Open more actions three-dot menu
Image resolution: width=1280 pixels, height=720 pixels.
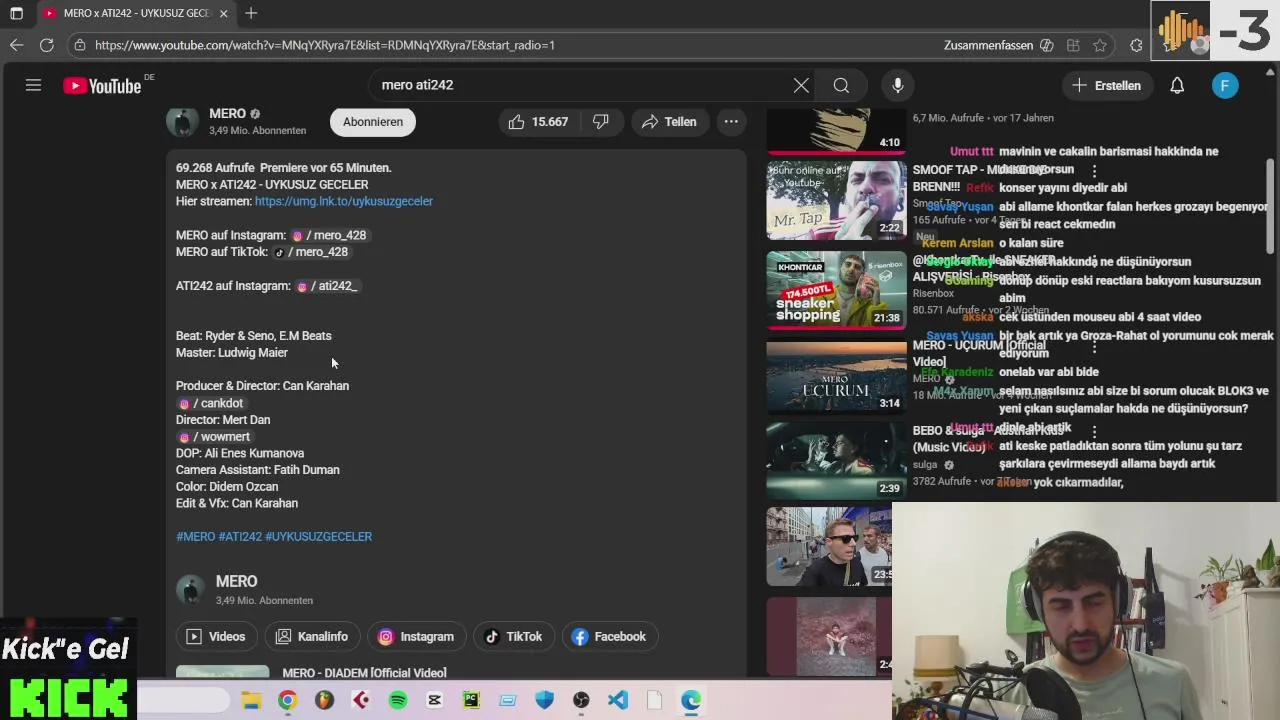(x=731, y=122)
